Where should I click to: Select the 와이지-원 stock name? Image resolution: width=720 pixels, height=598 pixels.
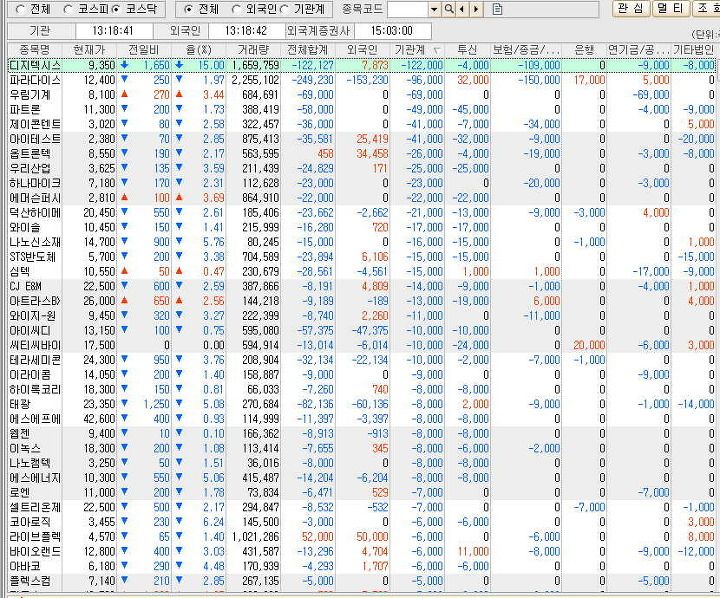click(33, 316)
